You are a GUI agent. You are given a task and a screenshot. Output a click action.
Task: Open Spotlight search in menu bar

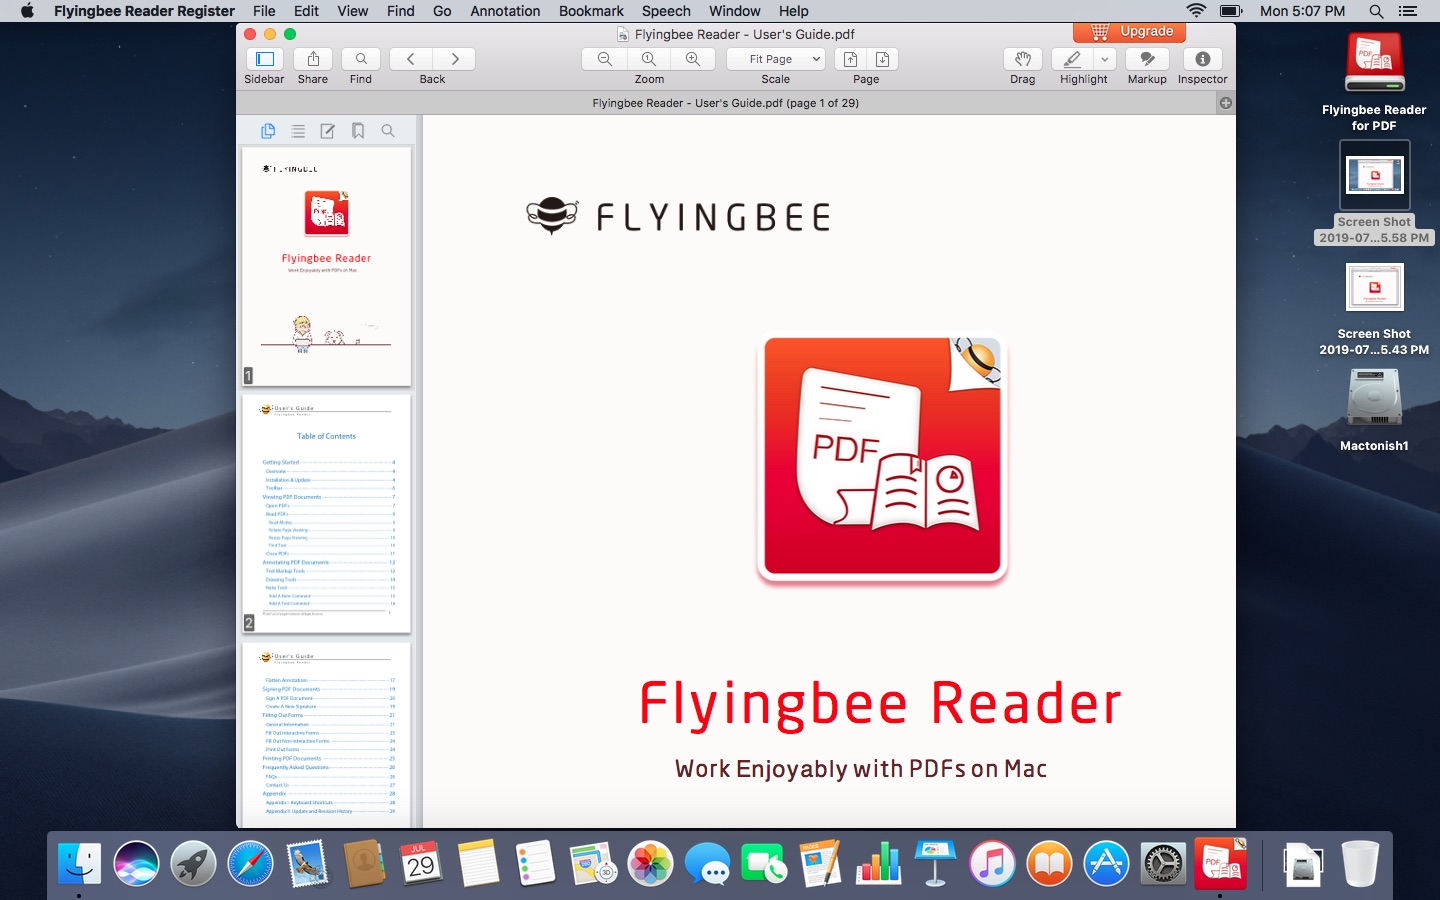click(x=1376, y=11)
